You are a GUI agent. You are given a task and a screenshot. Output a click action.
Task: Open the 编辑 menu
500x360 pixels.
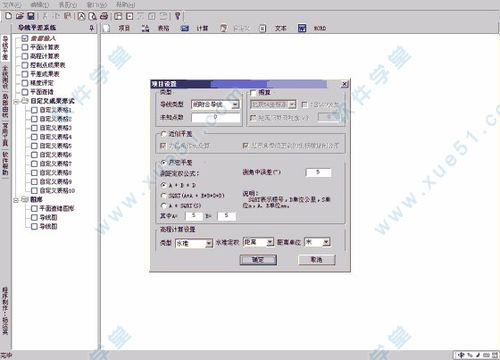(x=40, y=5)
